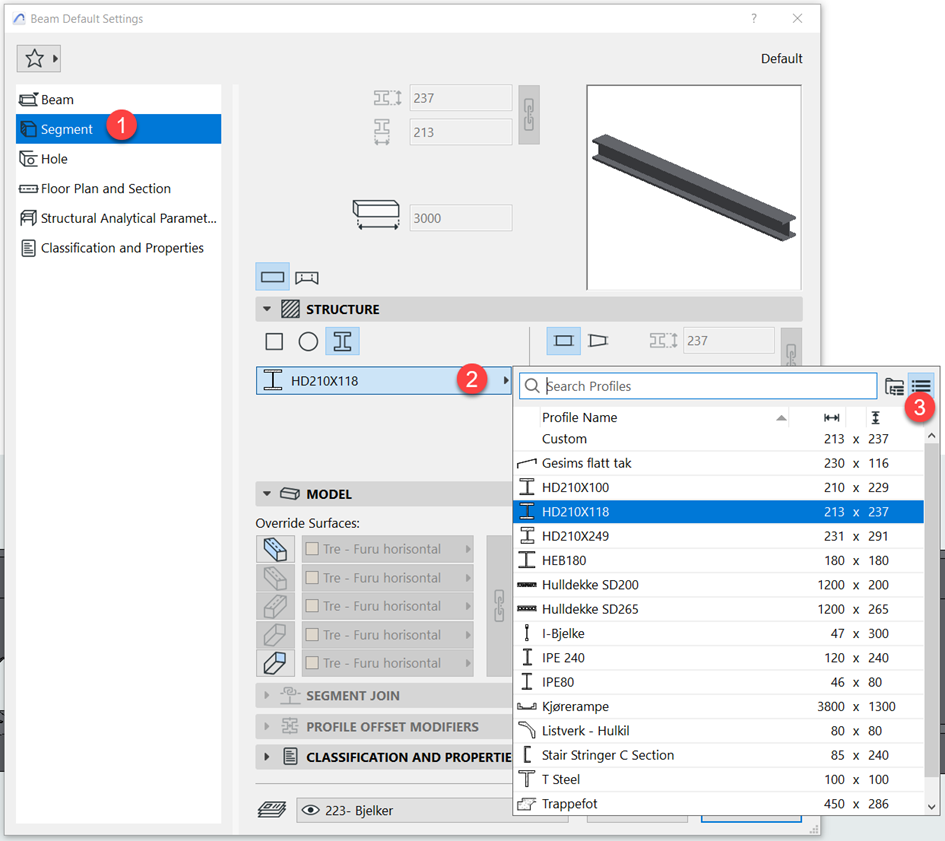Open Structural Analytical Parameters page
The height and width of the screenshot is (841, 945).
118,218
